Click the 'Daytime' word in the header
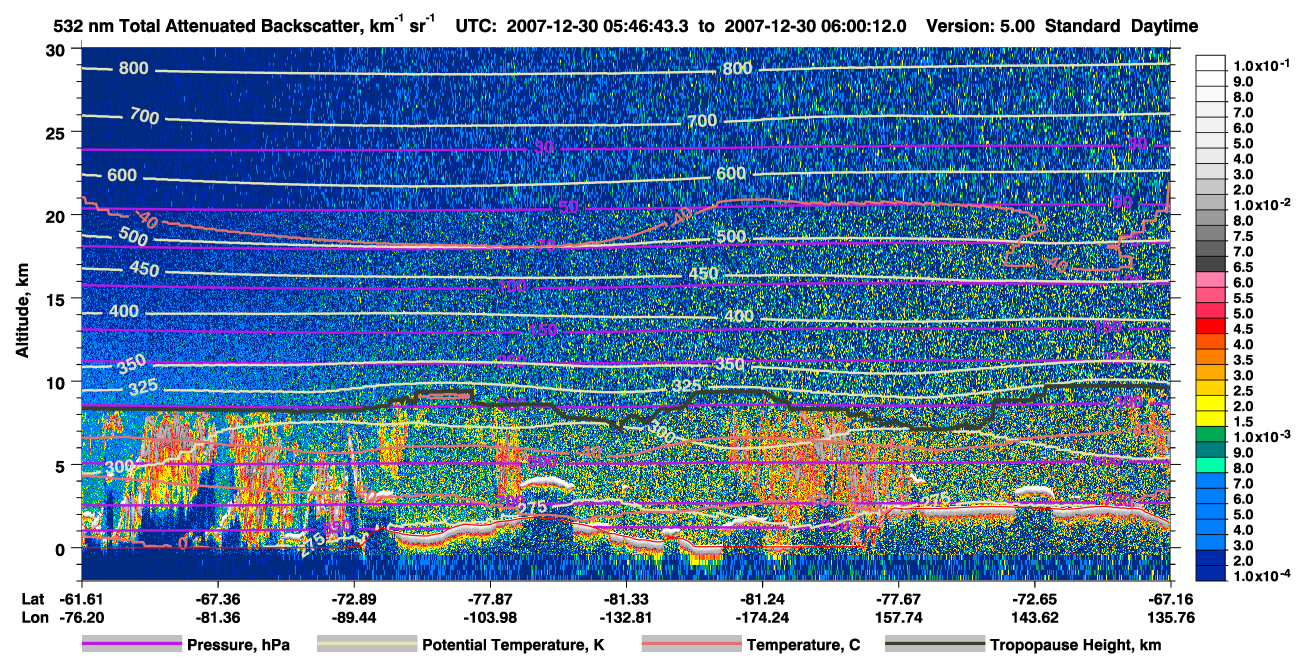 [x=1167, y=26]
